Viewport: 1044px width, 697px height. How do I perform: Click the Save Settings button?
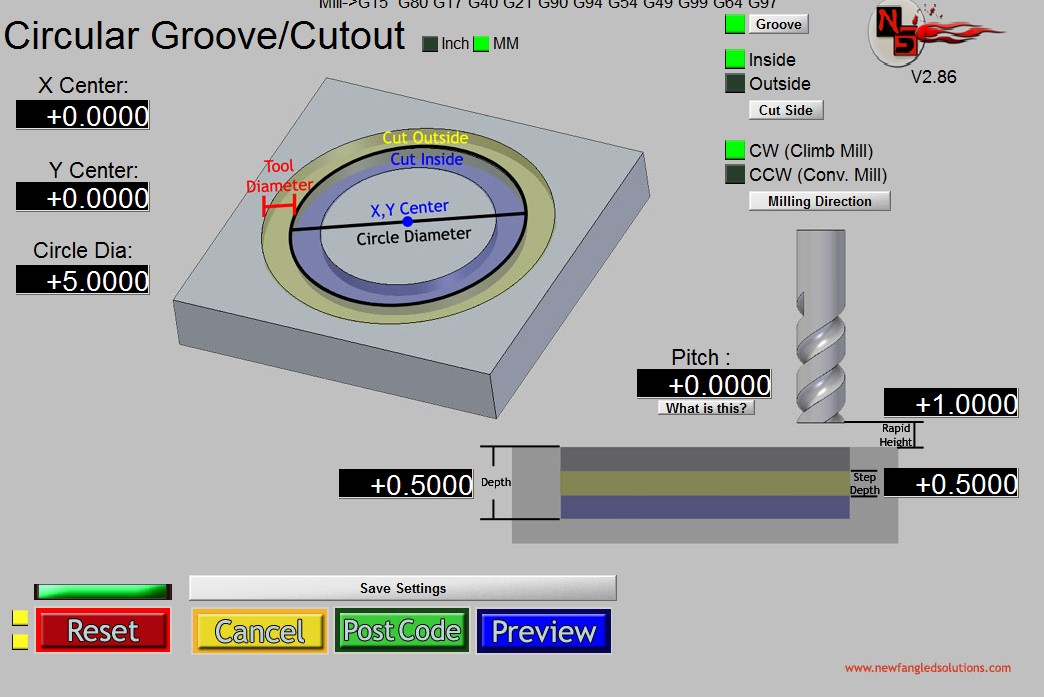tap(402, 588)
